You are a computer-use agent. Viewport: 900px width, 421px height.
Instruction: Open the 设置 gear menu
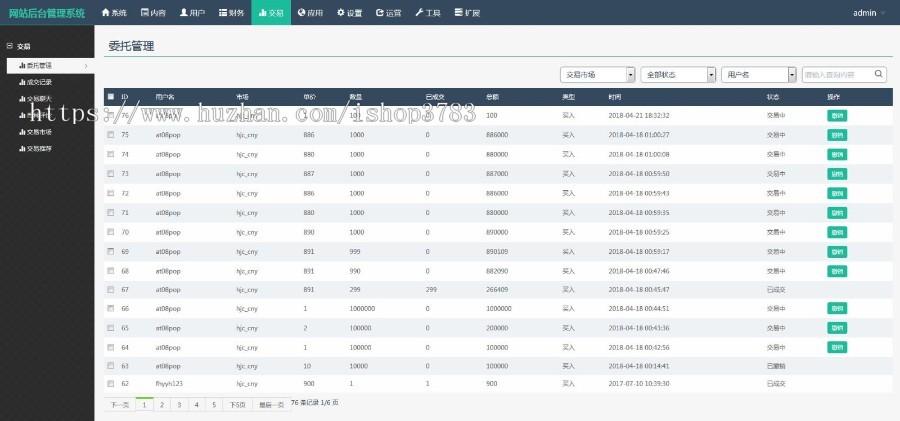(349, 13)
